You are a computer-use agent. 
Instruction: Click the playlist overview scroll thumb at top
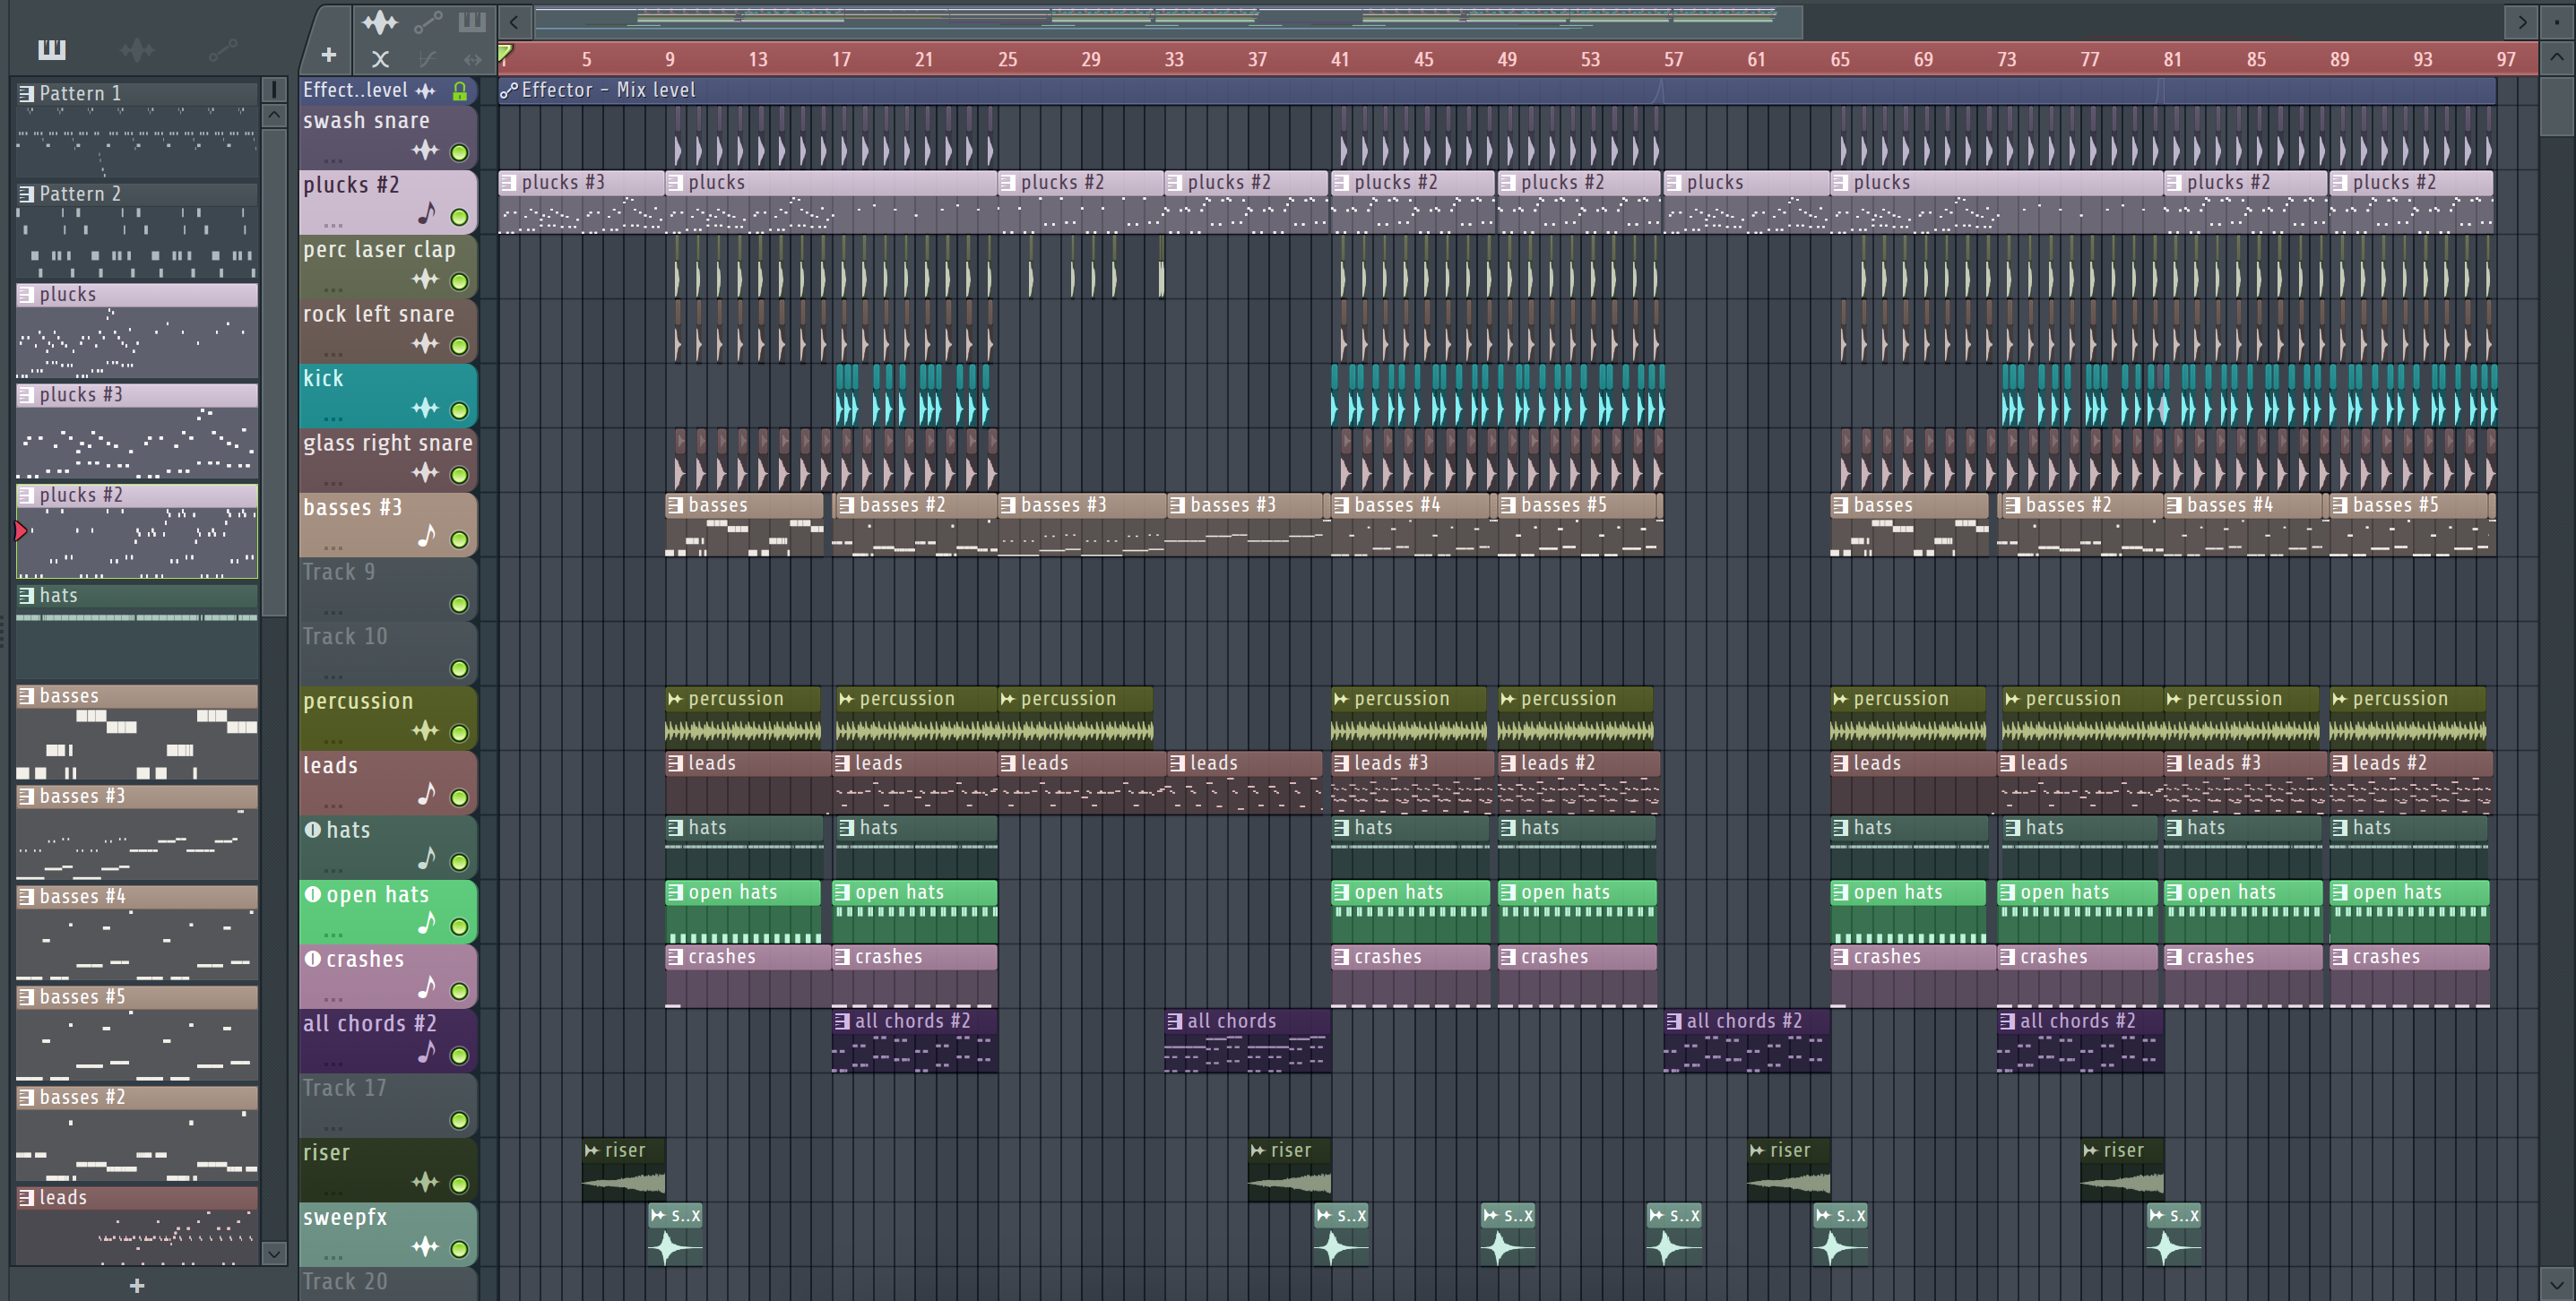pos(1167,21)
